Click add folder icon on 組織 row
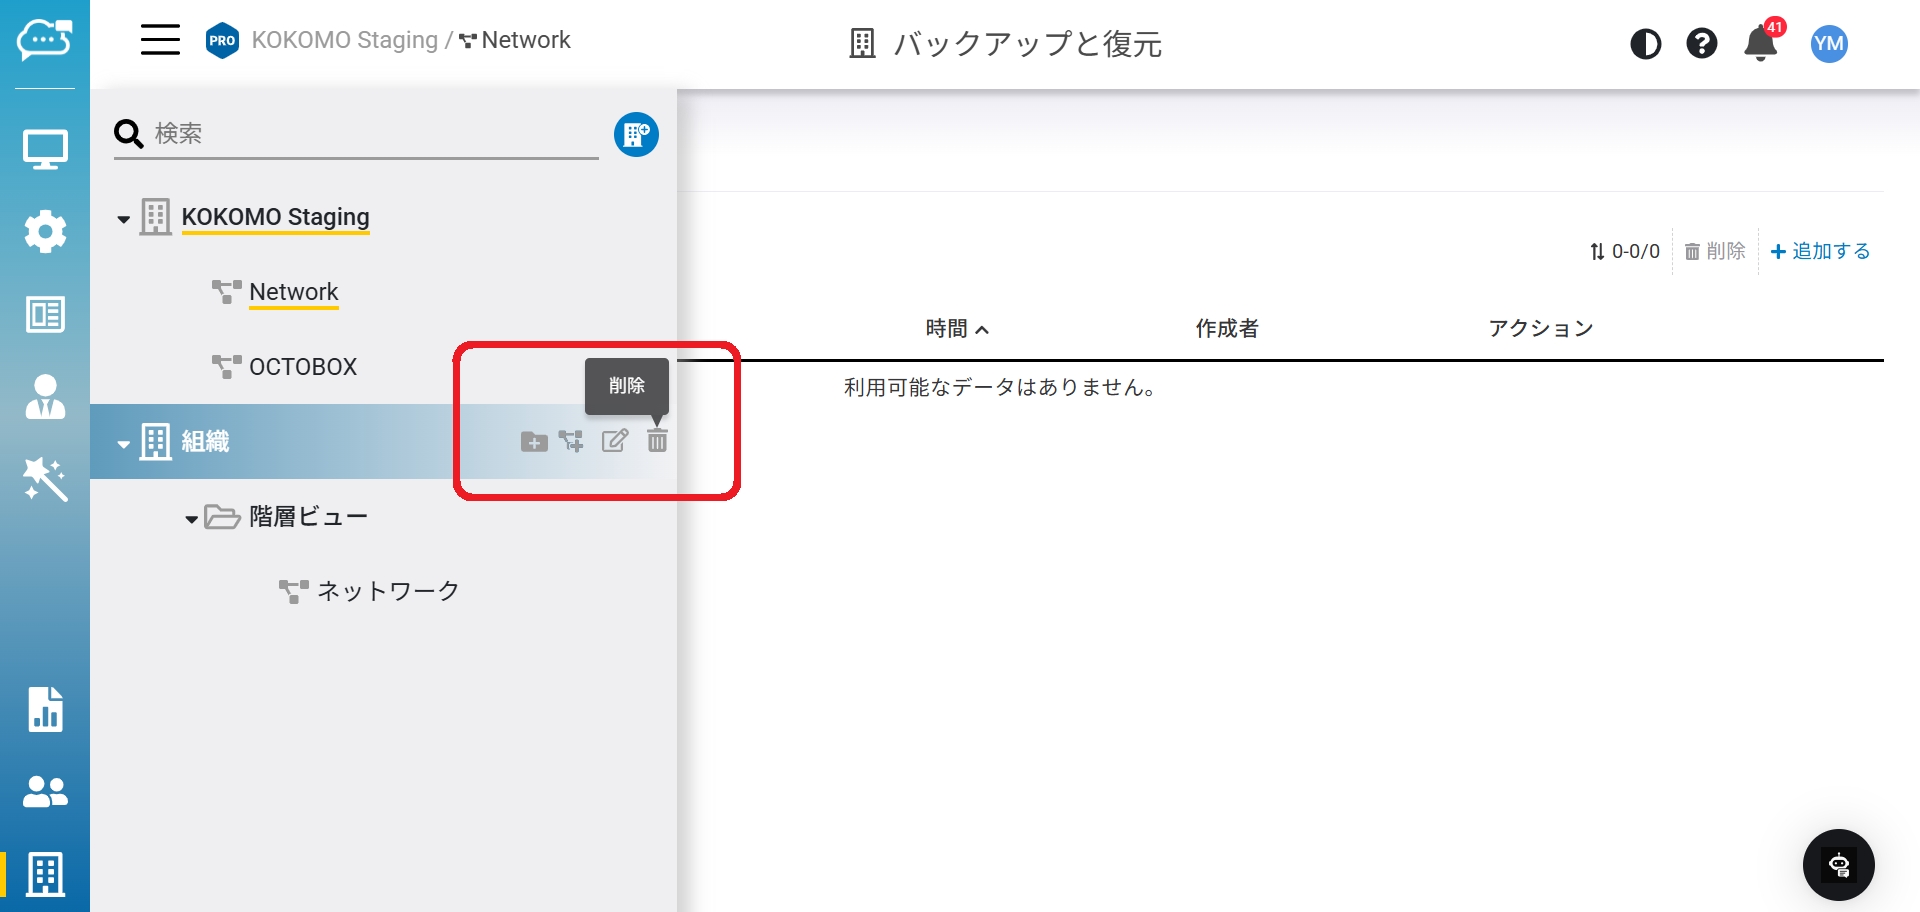This screenshot has height=912, width=1920. click(x=534, y=442)
